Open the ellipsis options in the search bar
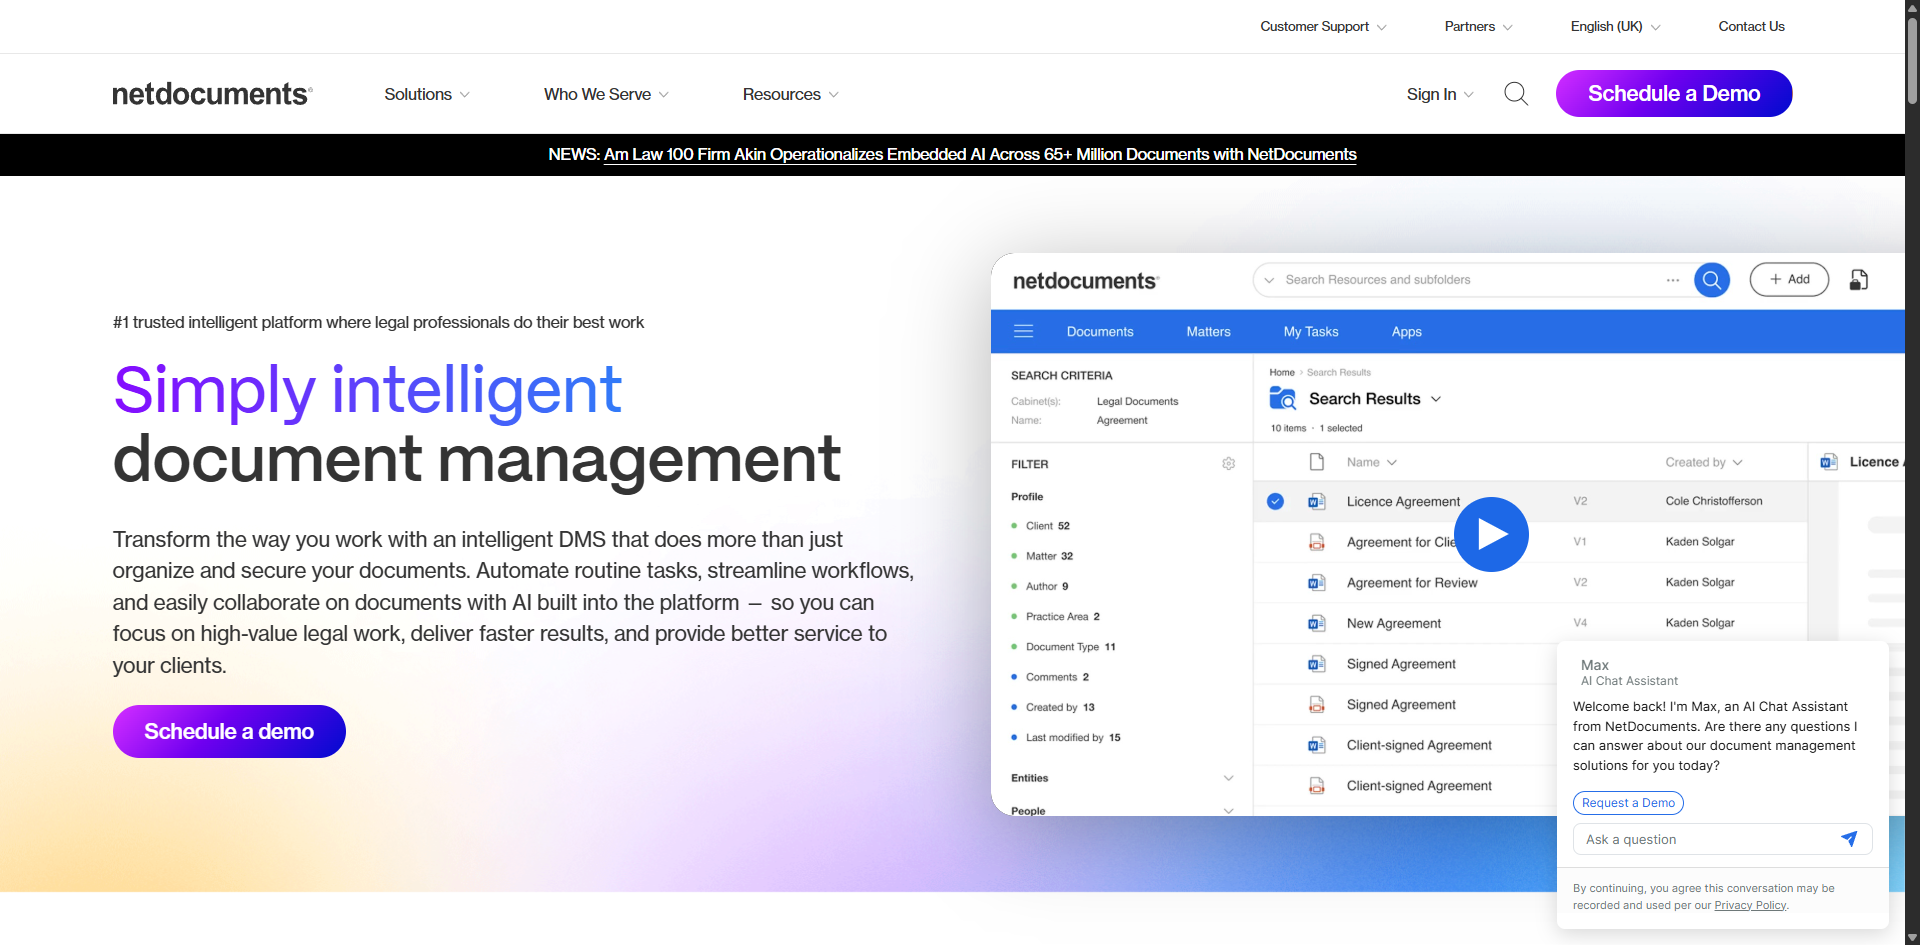The width and height of the screenshot is (1920, 945). 1673,280
